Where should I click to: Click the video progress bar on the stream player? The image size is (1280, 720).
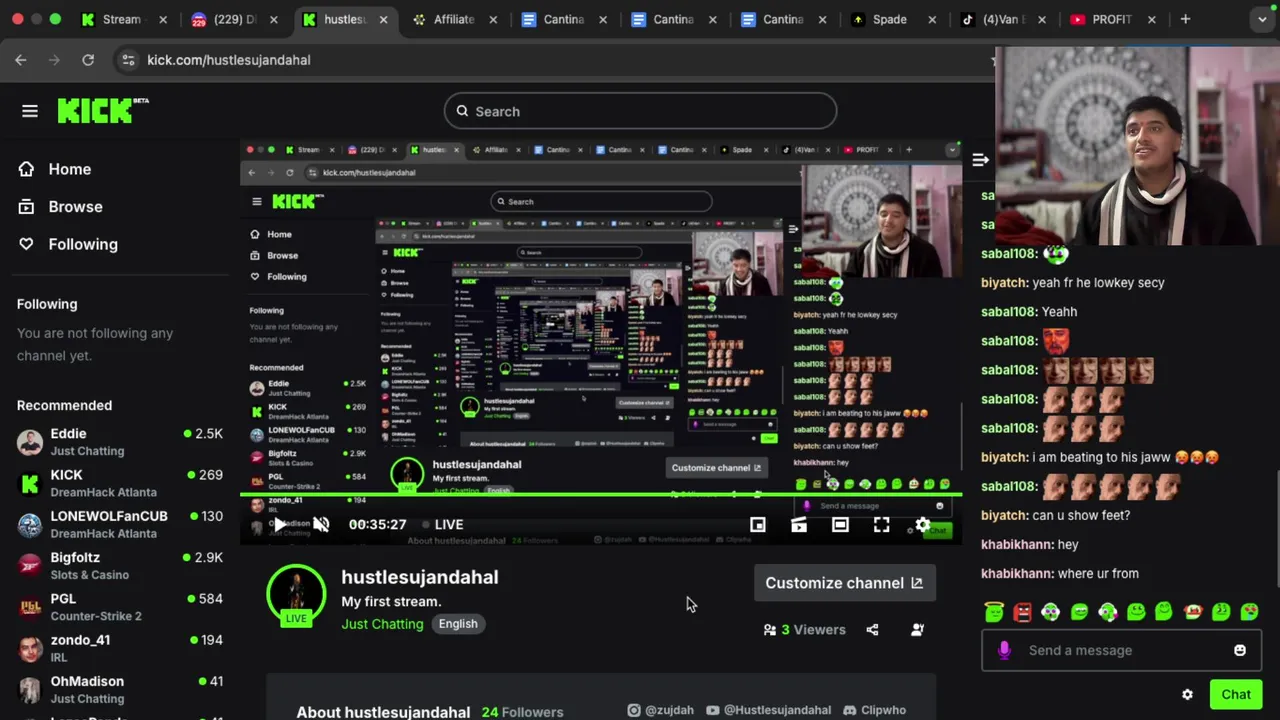click(x=600, y=494)
